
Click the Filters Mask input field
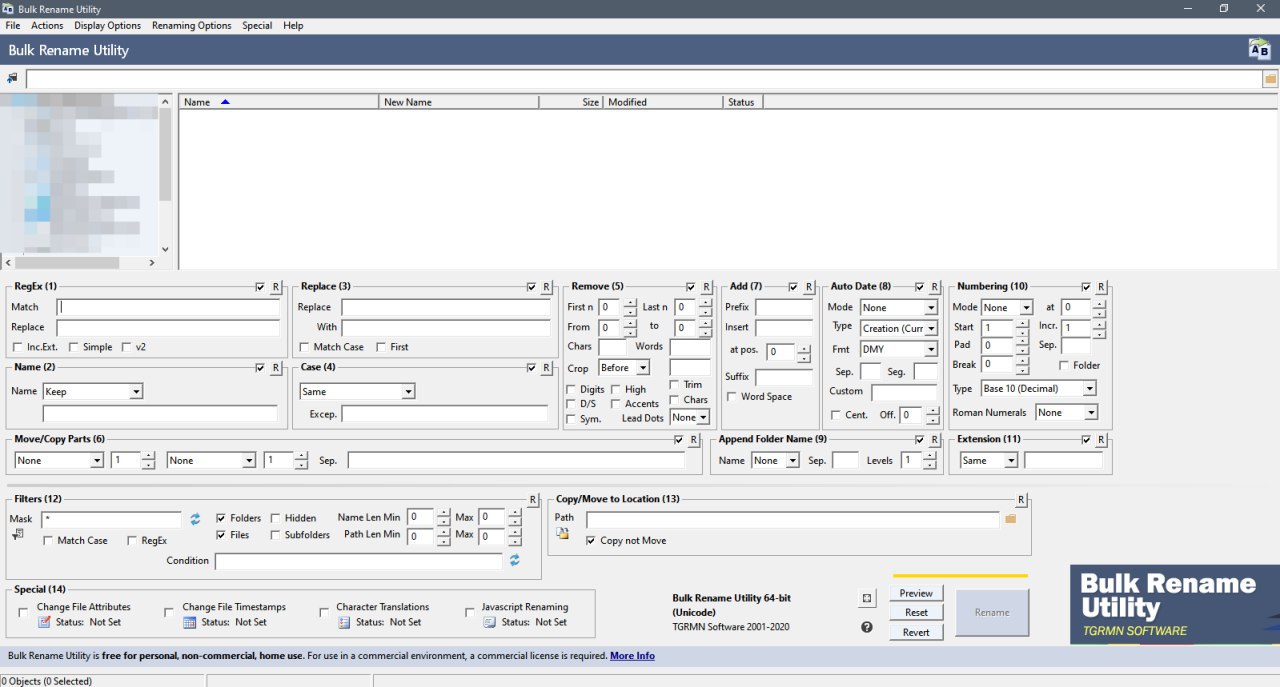tap(111, 520)
